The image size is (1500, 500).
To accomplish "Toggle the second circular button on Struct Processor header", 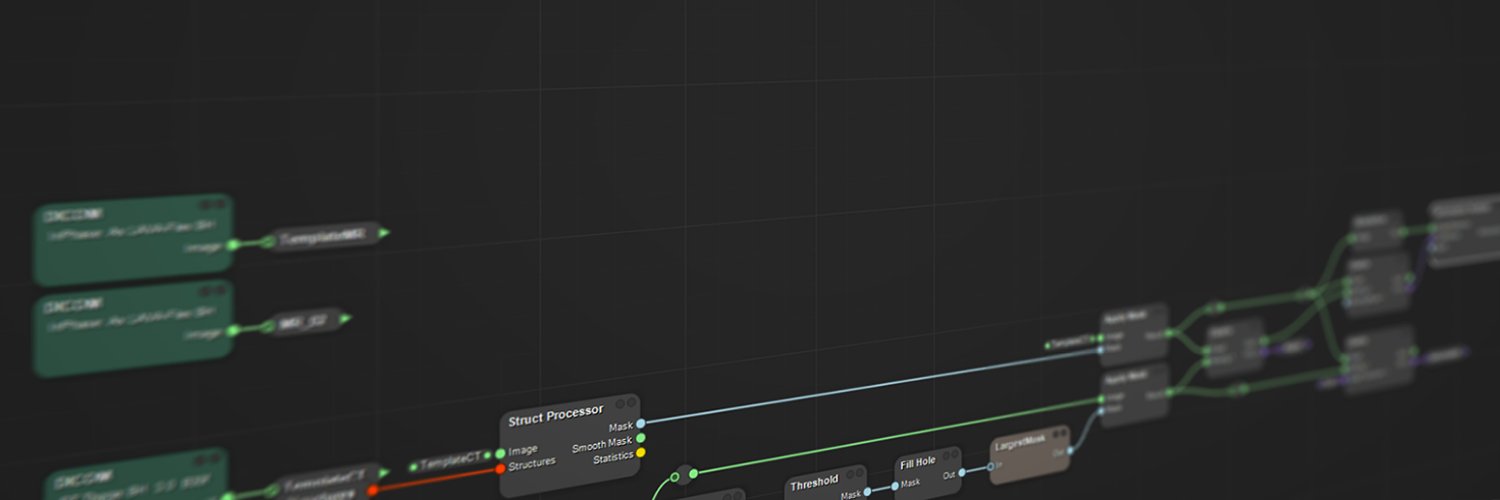I will (632, 402).
